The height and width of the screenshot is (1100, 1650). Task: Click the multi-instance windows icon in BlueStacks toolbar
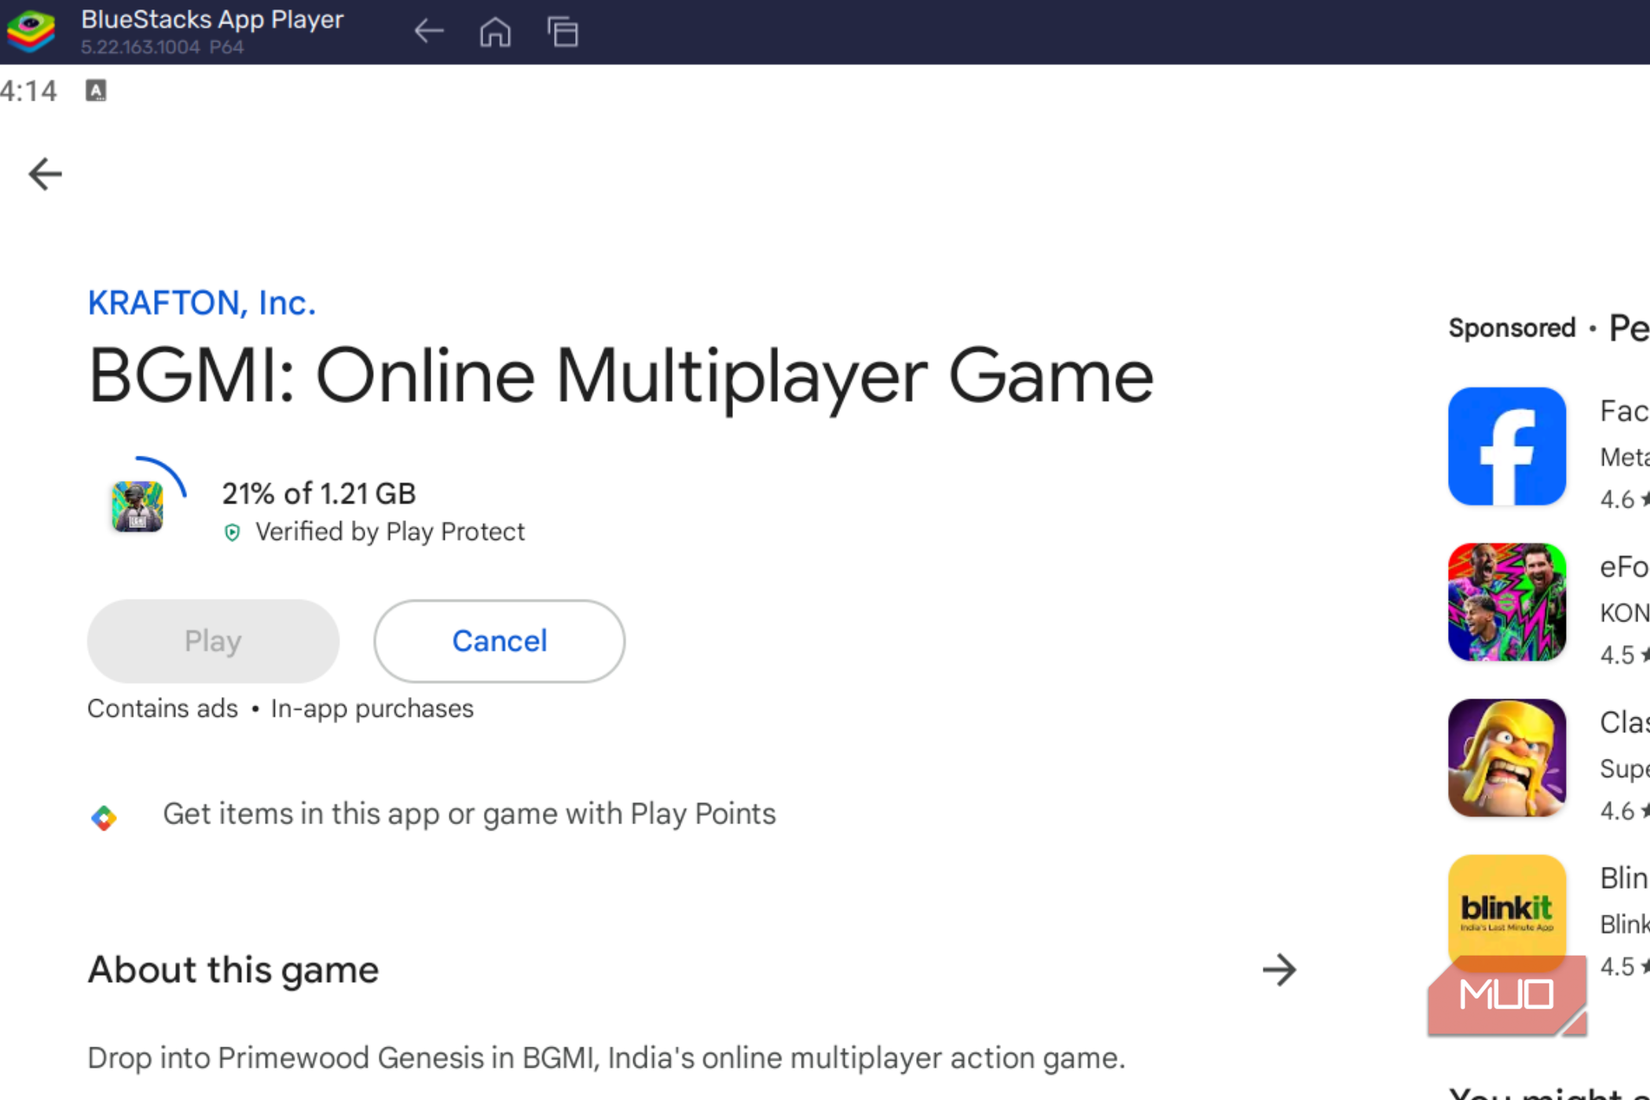click(563, 31)
